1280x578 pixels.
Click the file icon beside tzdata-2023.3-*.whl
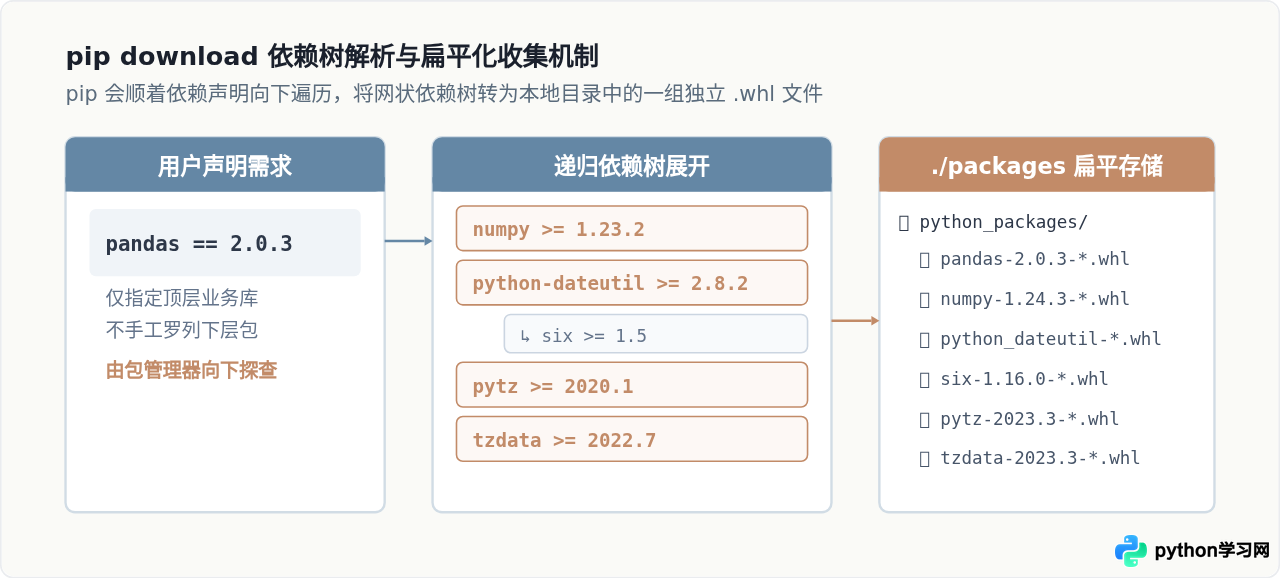tap(925, 458)
